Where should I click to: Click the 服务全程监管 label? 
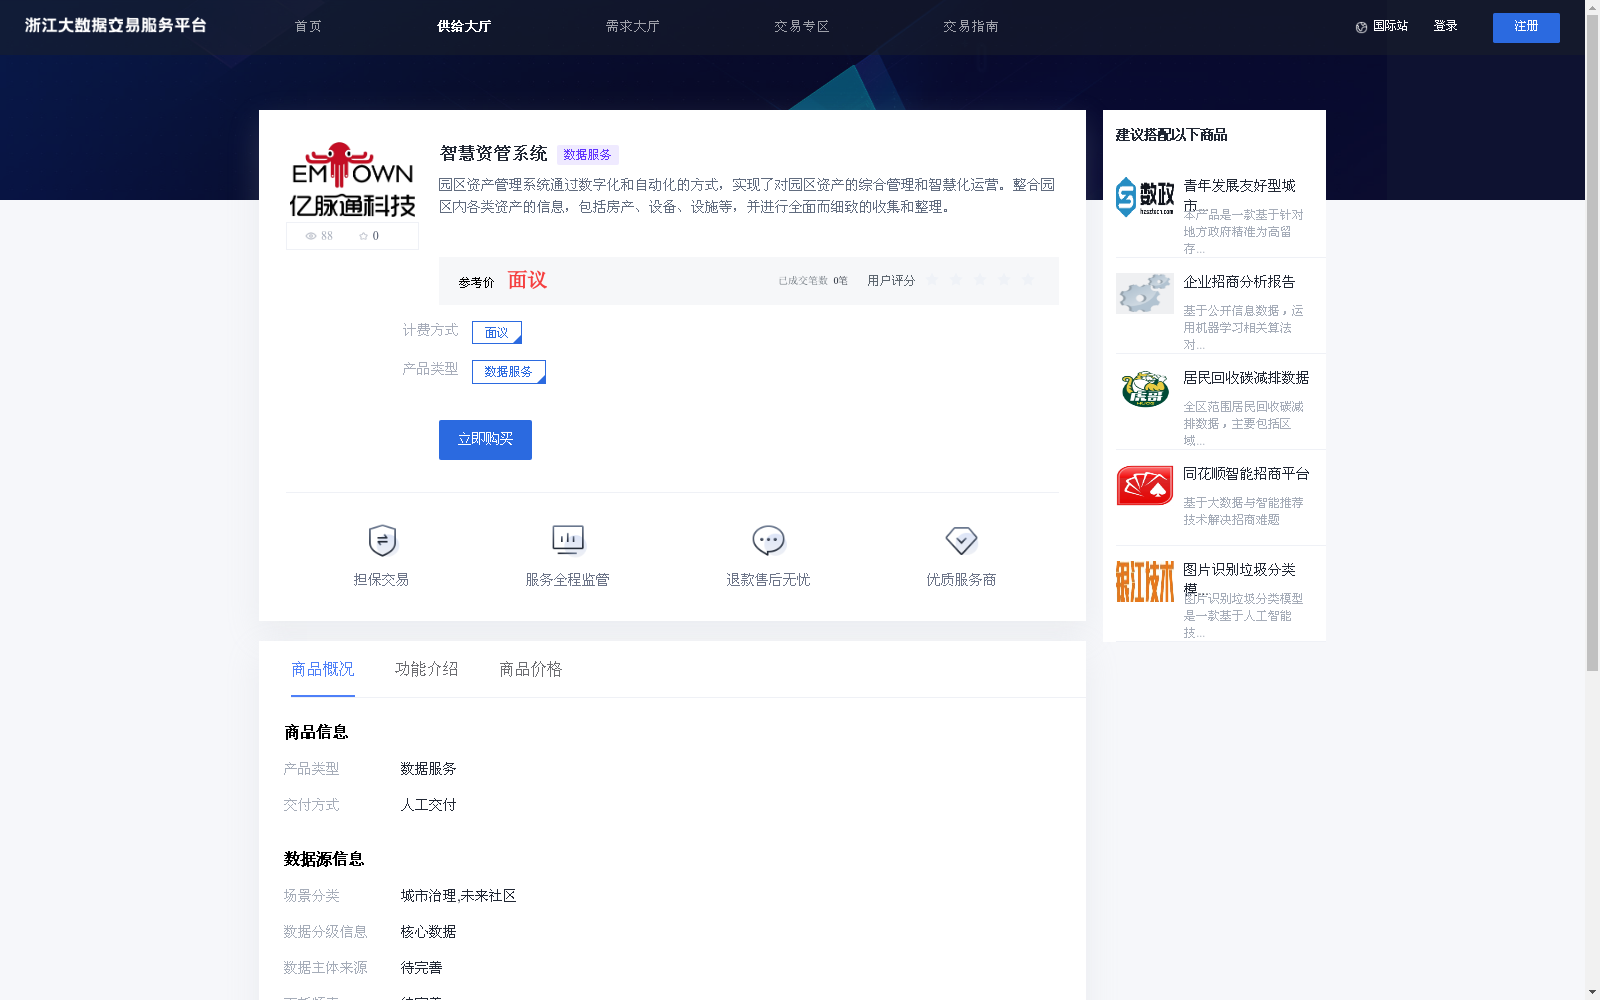click(x=568, y=580)
